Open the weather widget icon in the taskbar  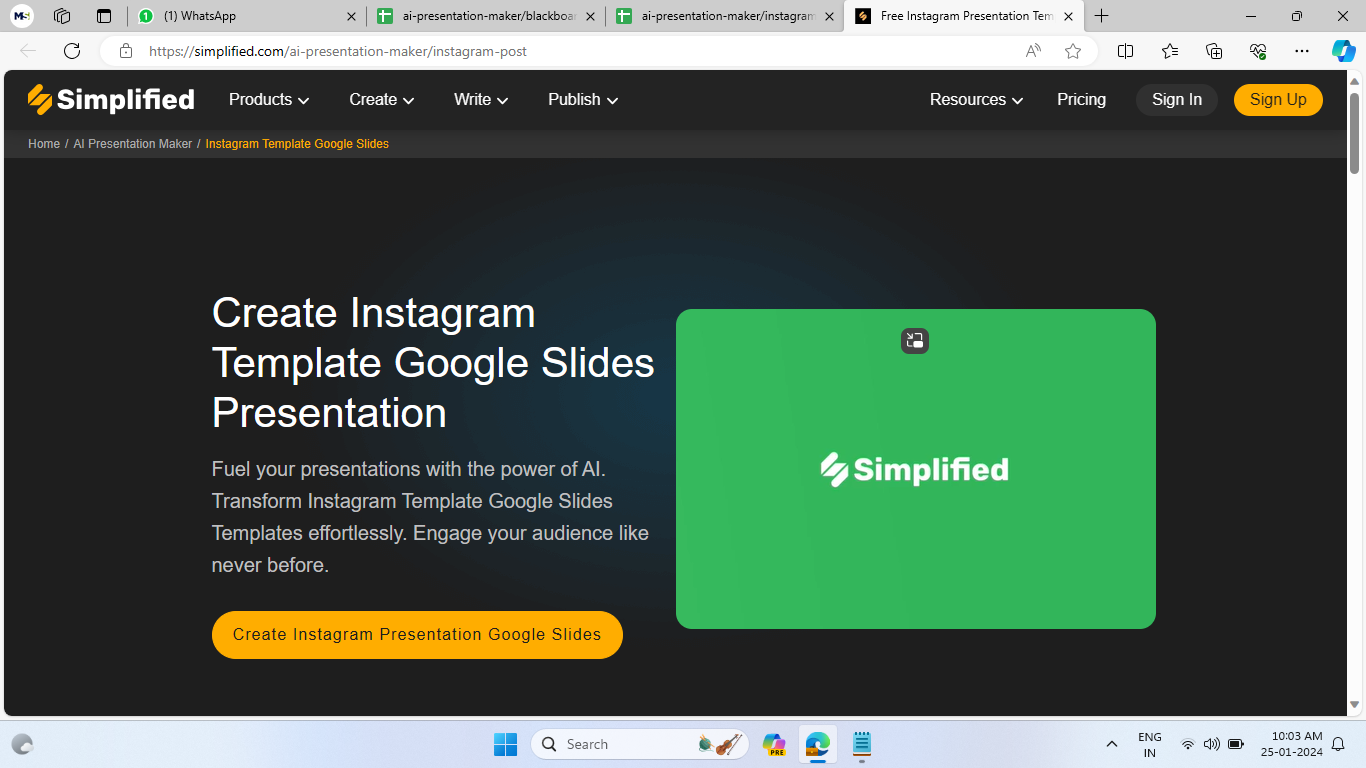(22, 744)
